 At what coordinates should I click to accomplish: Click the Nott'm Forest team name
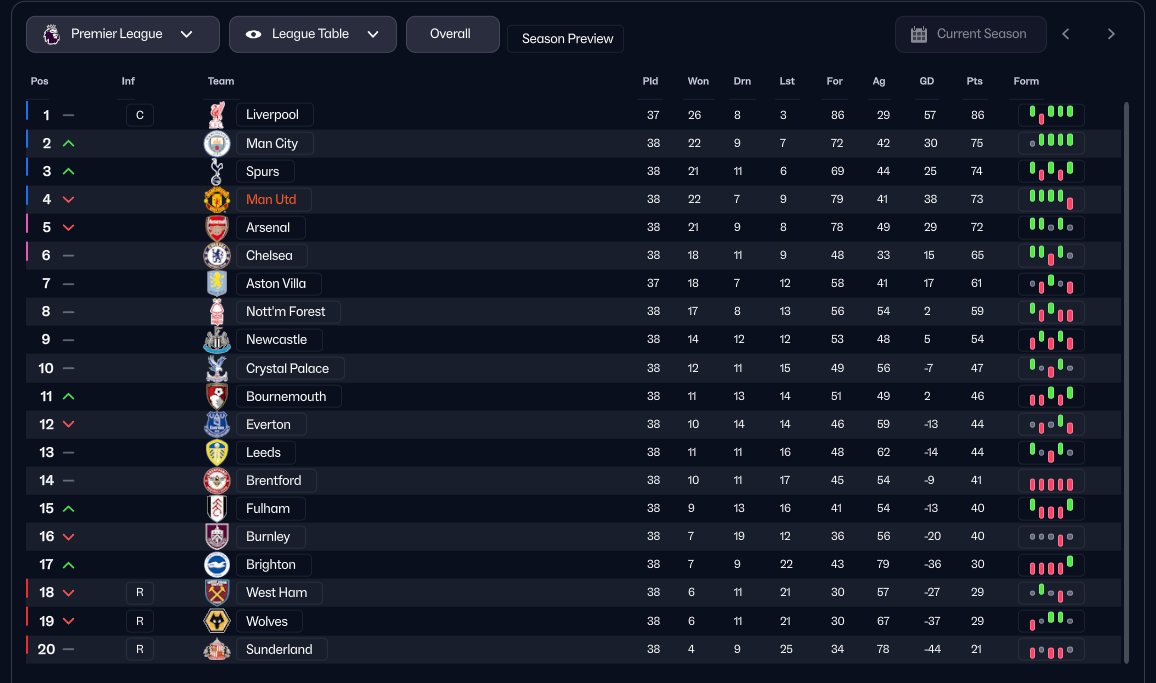(287, 311)
